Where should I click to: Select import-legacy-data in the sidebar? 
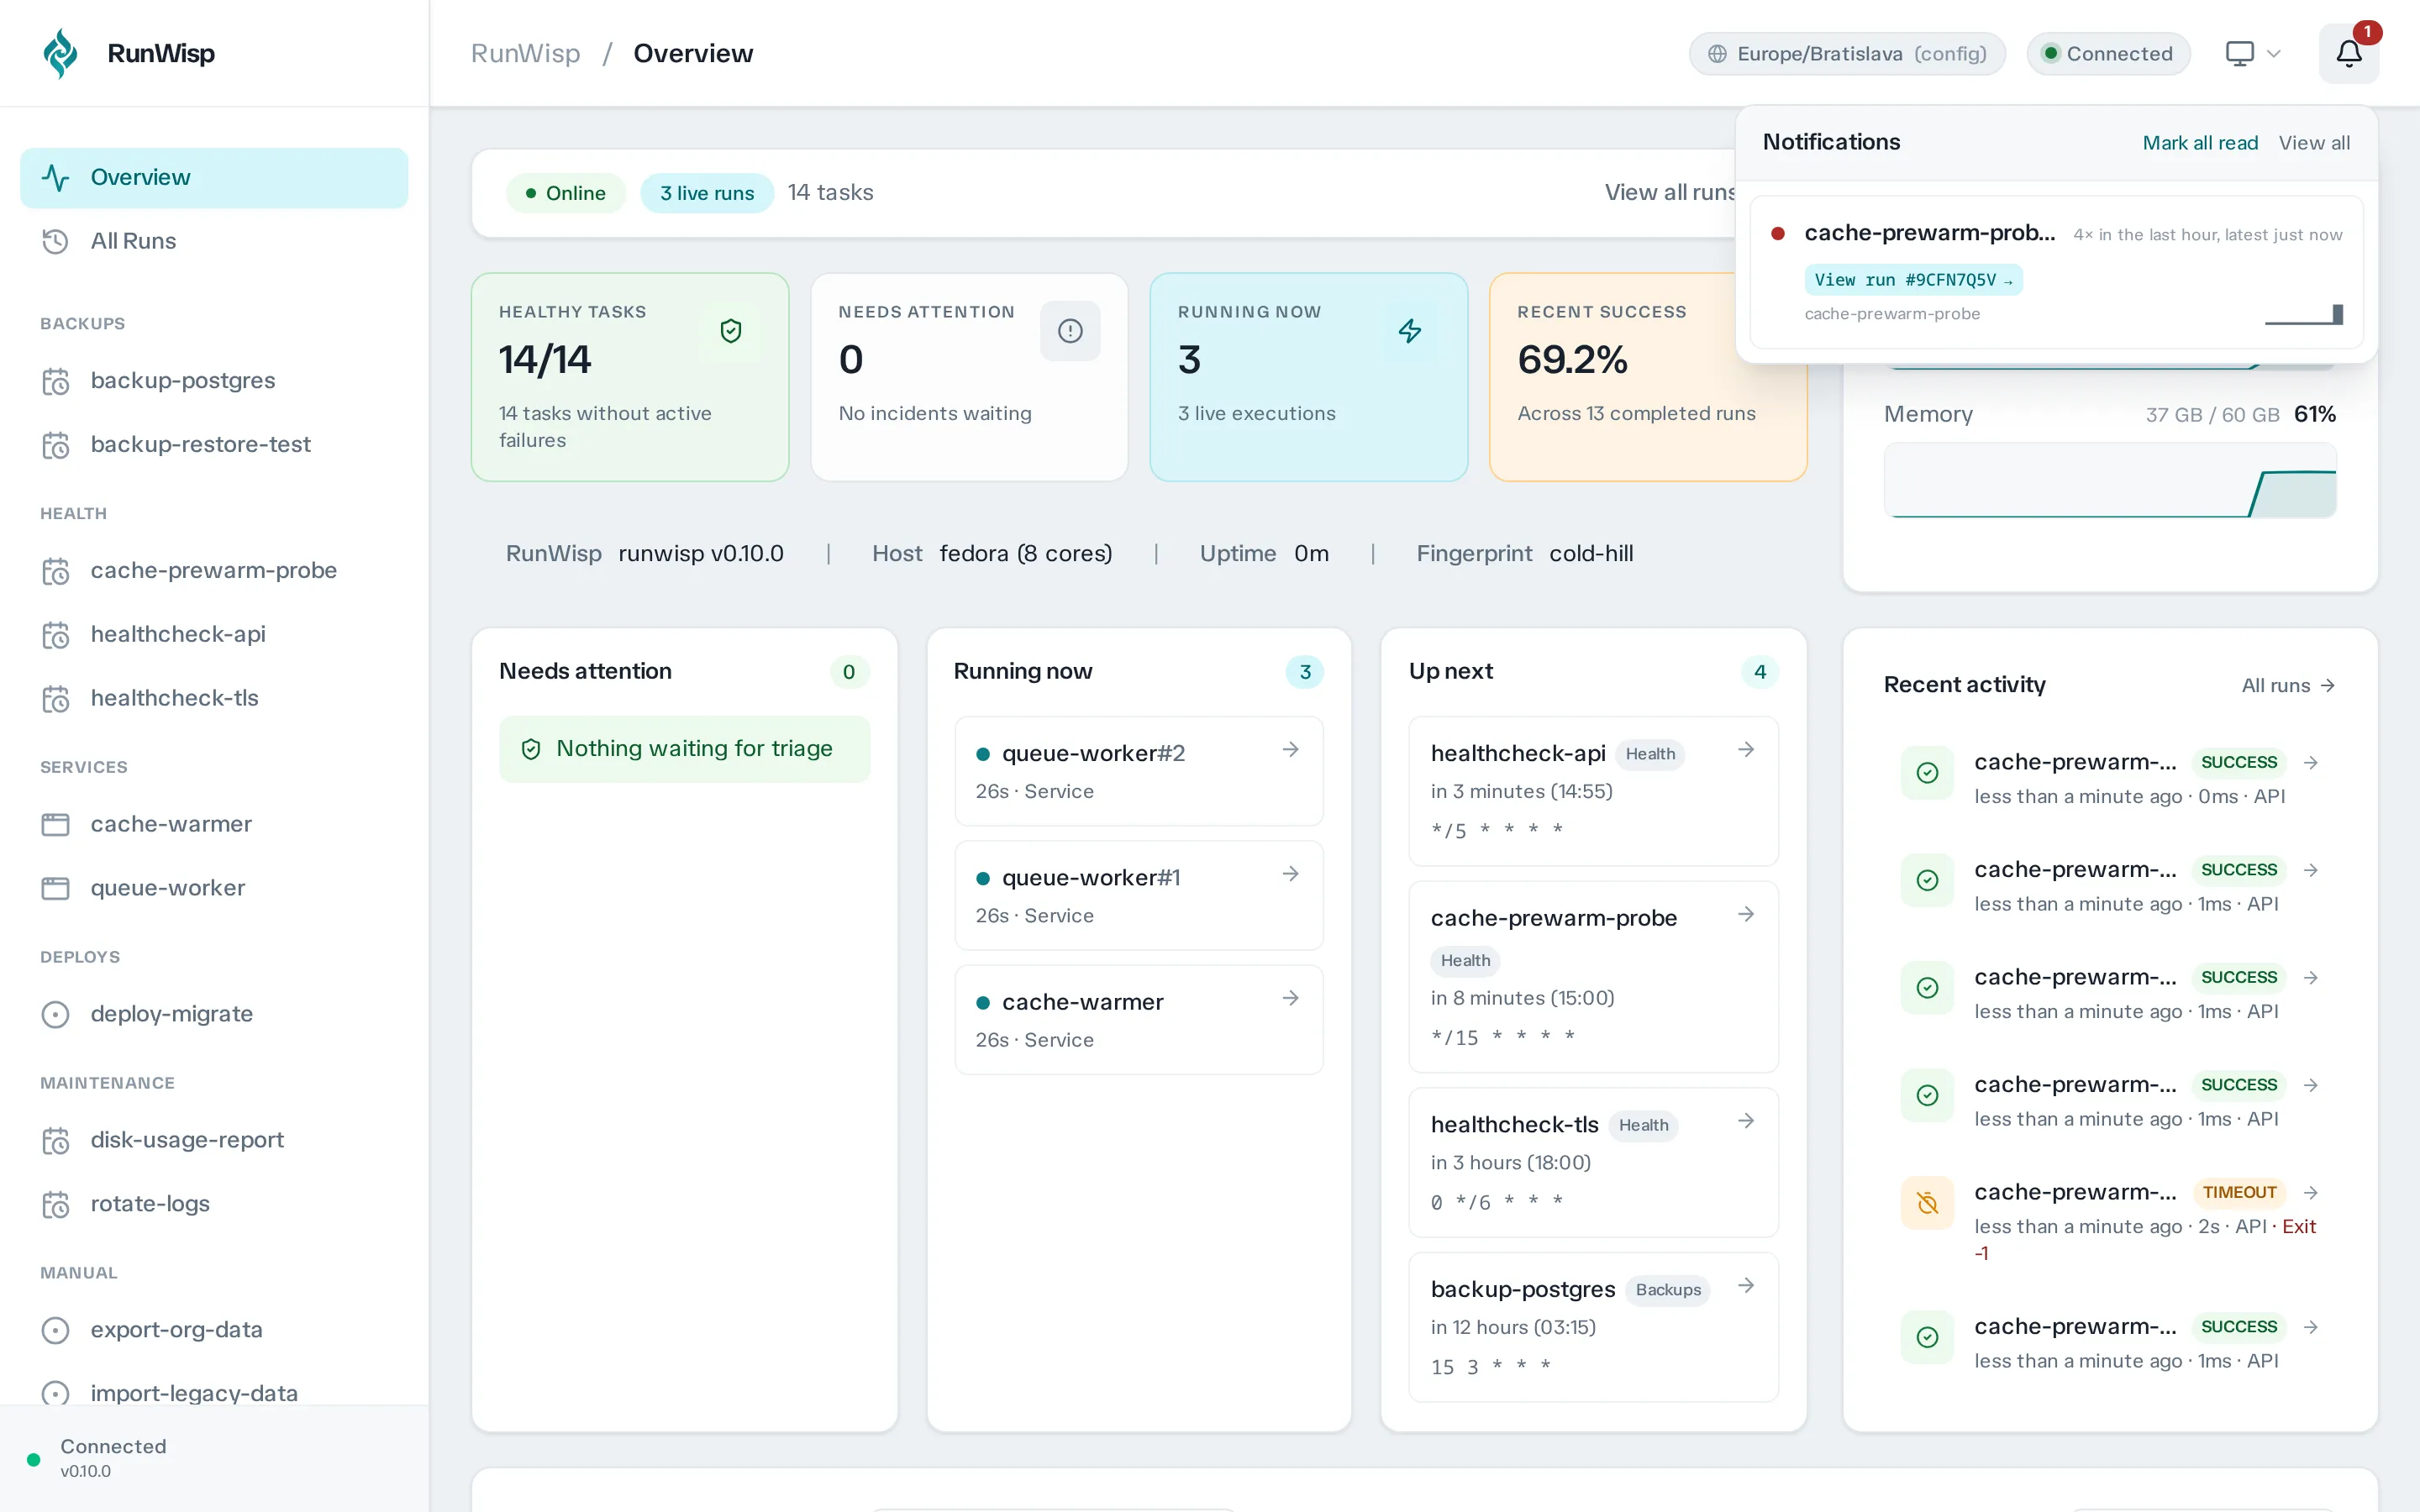pos(214,1393)
